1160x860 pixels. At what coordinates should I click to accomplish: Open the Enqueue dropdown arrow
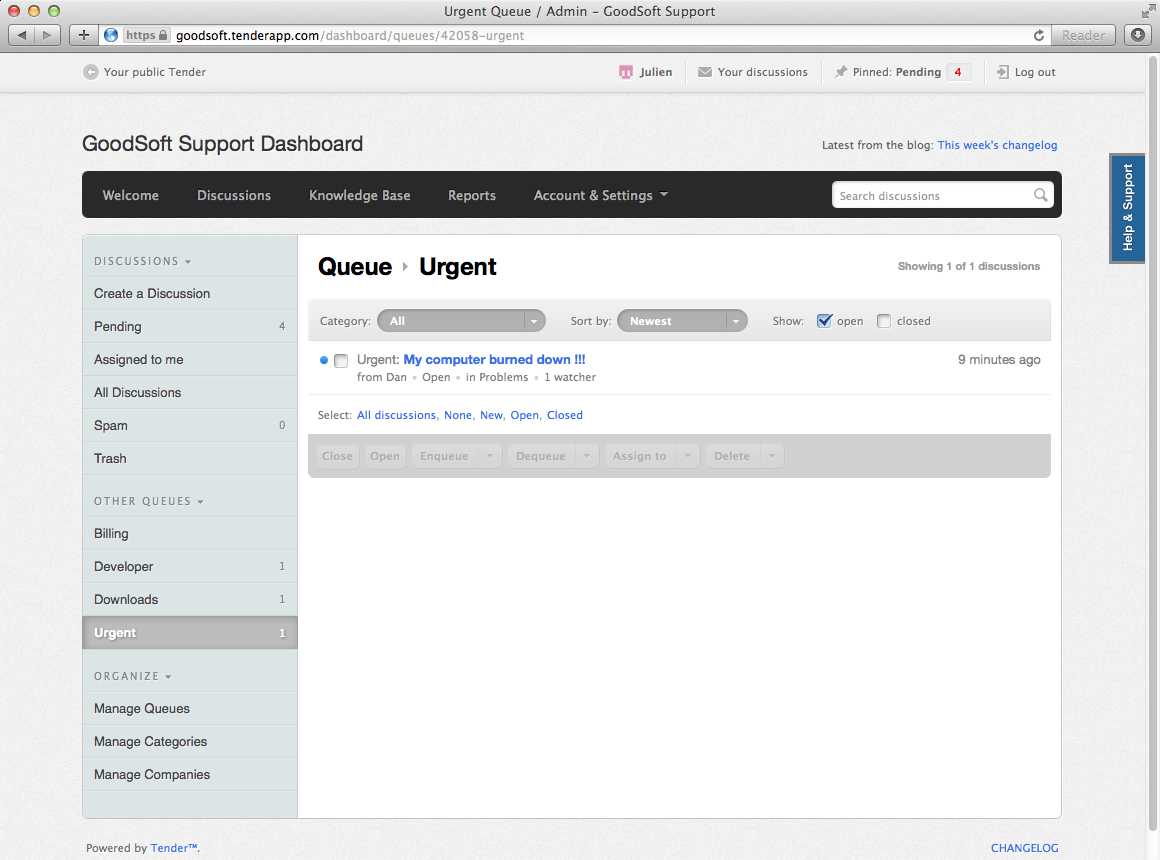(490, 456)
